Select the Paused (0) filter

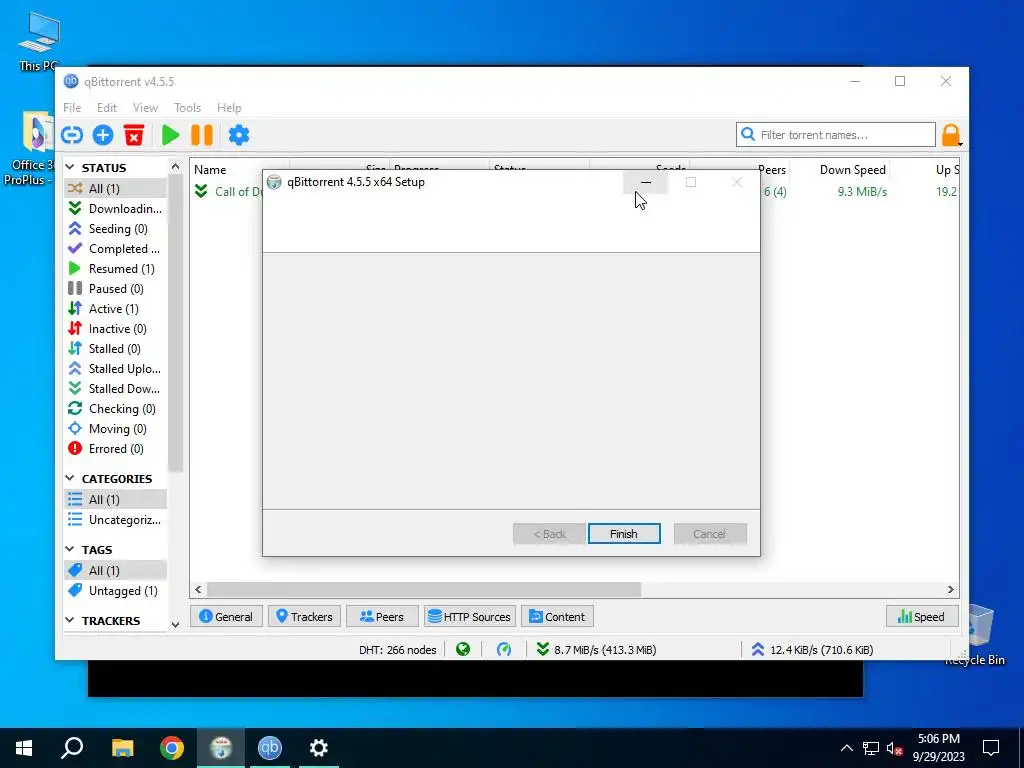[115, 289]
